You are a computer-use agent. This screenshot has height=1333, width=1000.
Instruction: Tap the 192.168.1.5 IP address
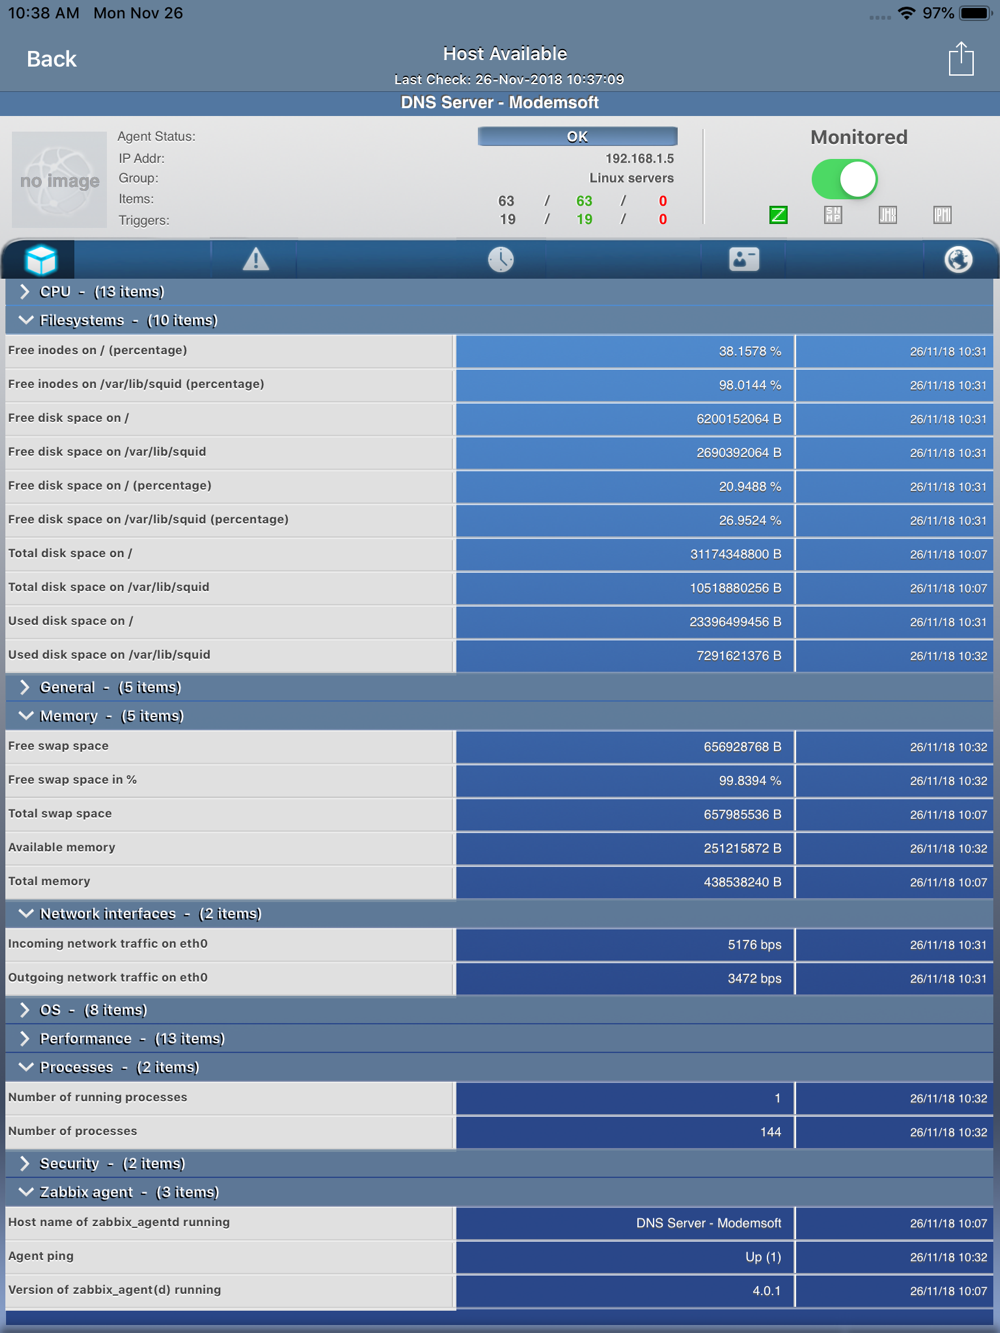pos(639,158)
